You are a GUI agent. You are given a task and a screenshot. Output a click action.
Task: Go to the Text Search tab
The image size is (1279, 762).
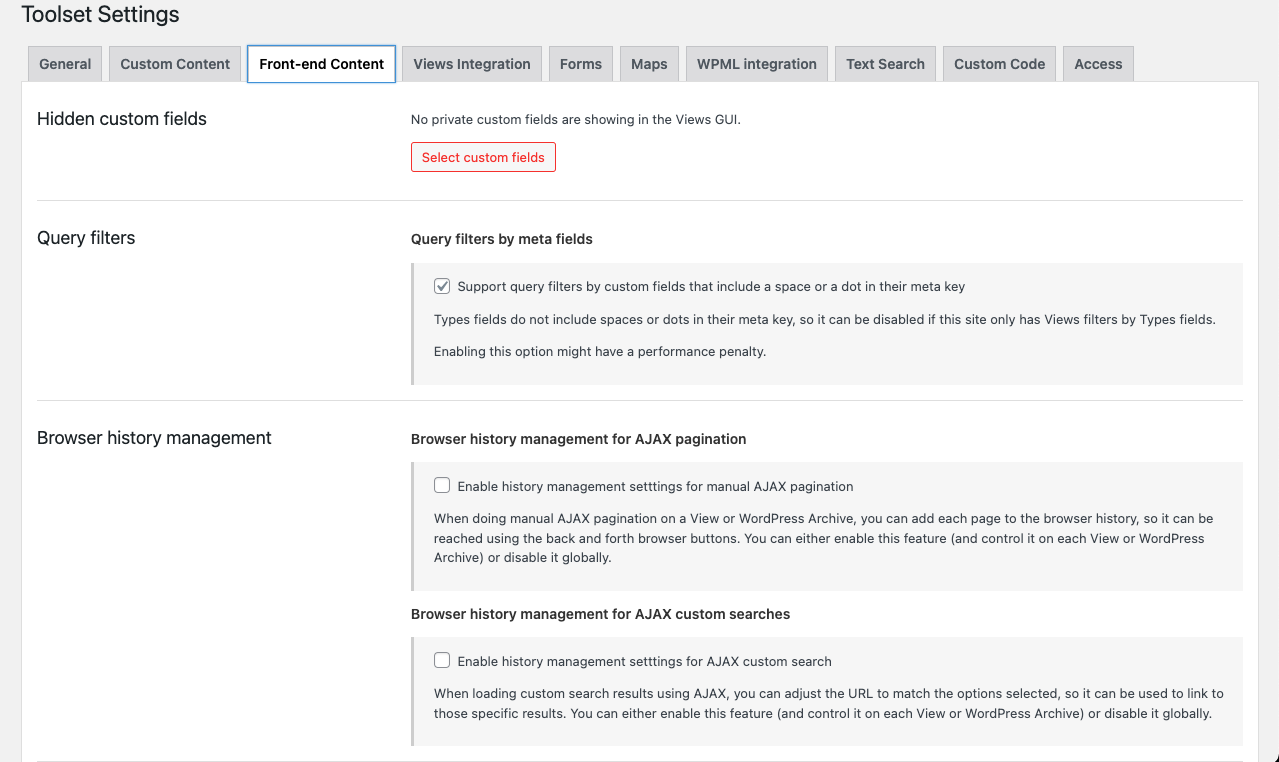(885, 64)
